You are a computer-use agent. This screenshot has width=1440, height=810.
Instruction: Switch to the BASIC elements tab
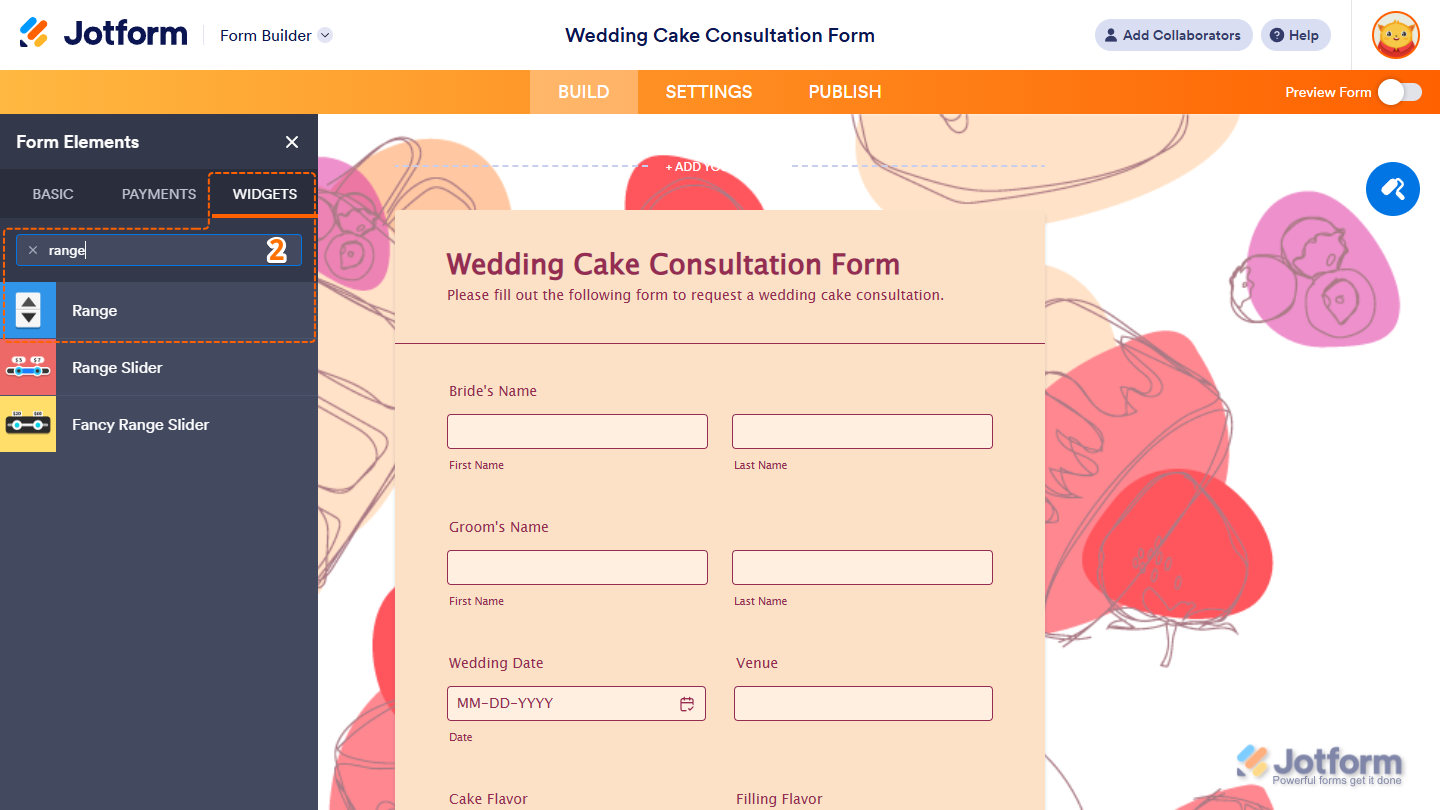coord(52,194)
